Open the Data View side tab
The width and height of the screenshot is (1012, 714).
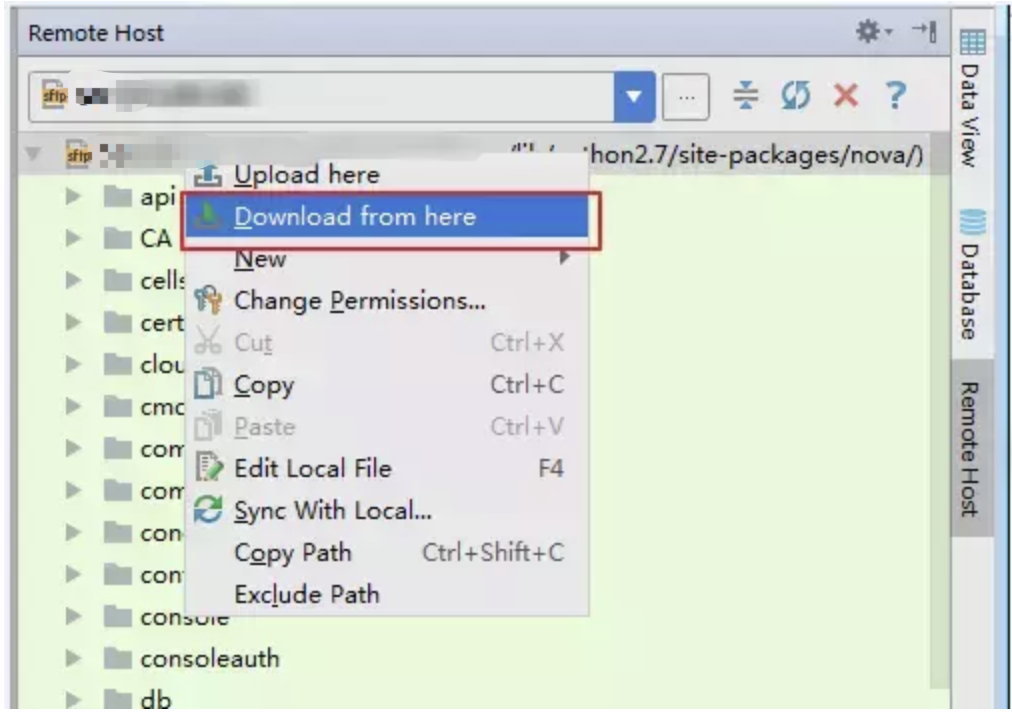tap(970, 100)
